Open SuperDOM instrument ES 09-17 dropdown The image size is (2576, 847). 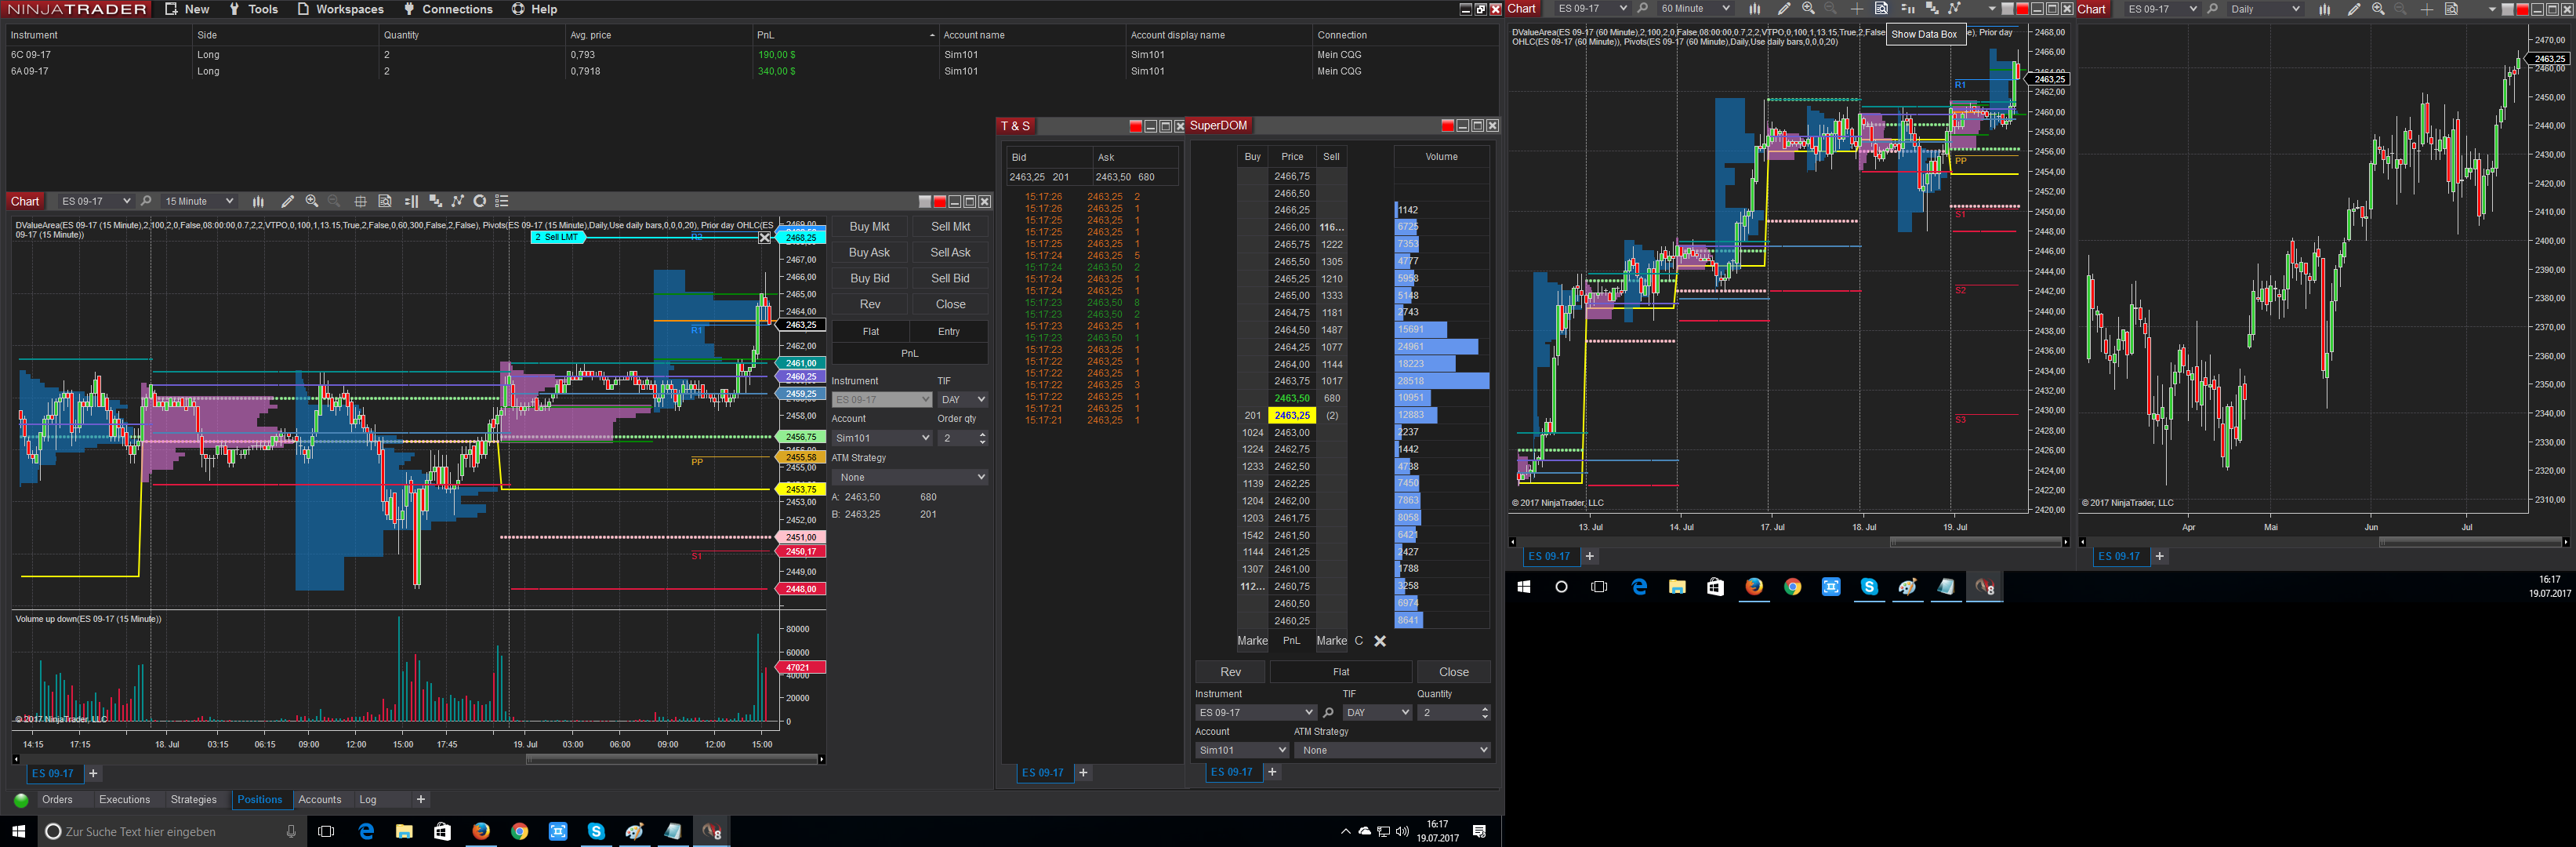click(1256, 713)
